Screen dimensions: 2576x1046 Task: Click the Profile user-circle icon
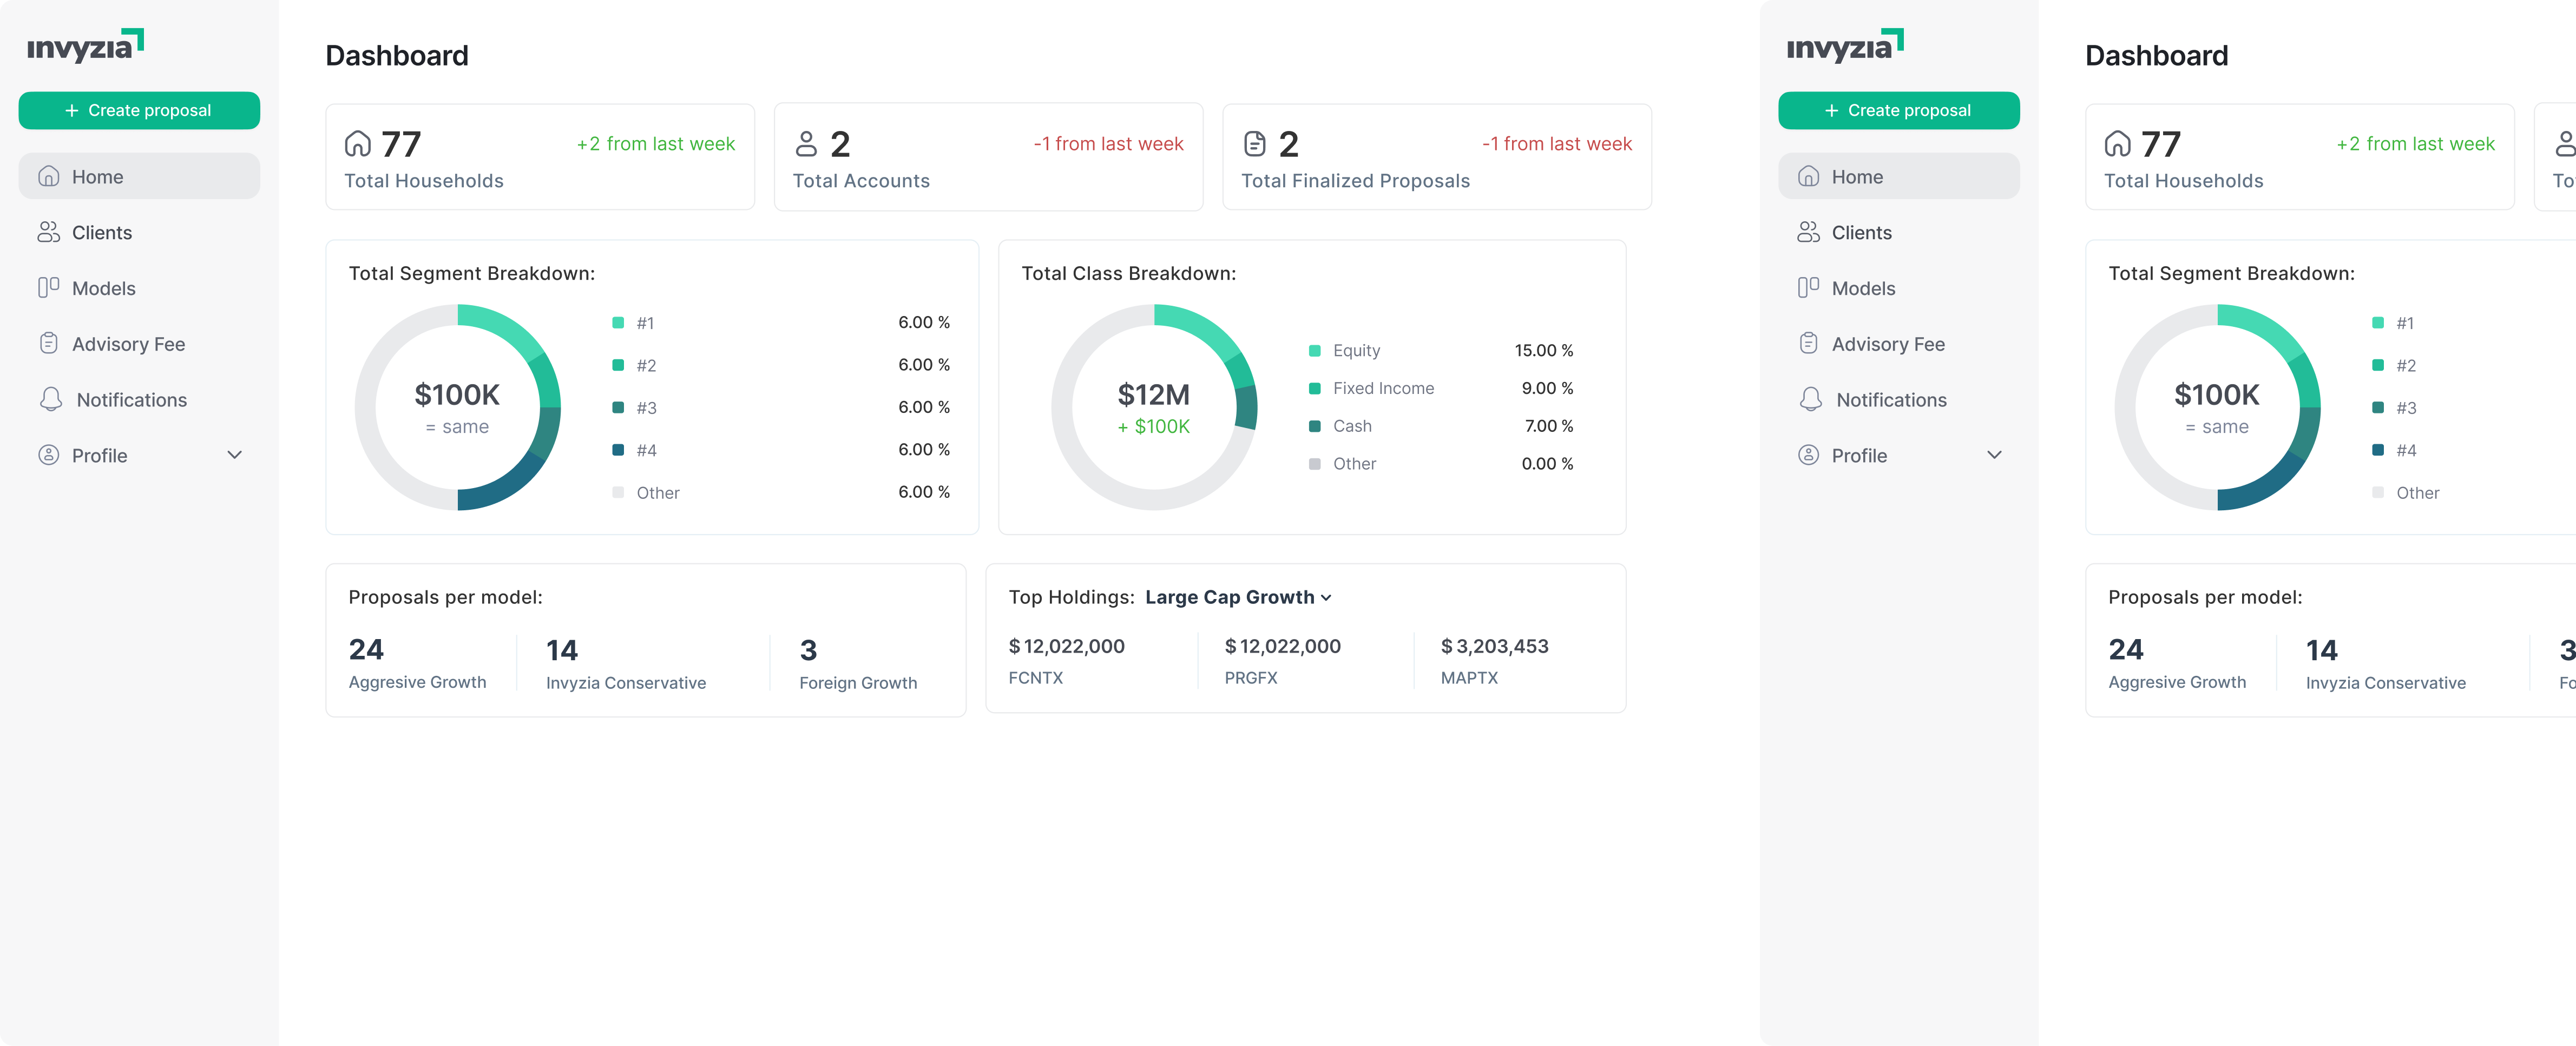tap(48, 455)
